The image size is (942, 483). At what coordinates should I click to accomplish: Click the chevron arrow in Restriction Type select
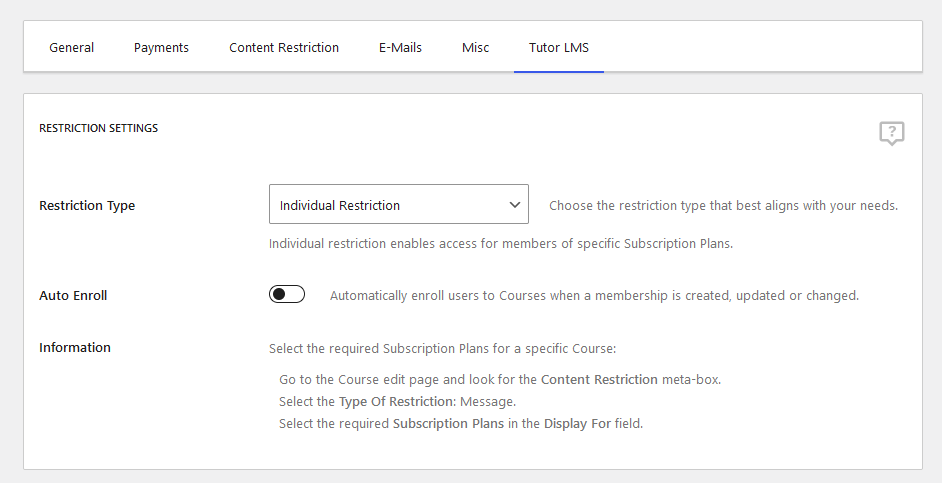coord(514,205)
